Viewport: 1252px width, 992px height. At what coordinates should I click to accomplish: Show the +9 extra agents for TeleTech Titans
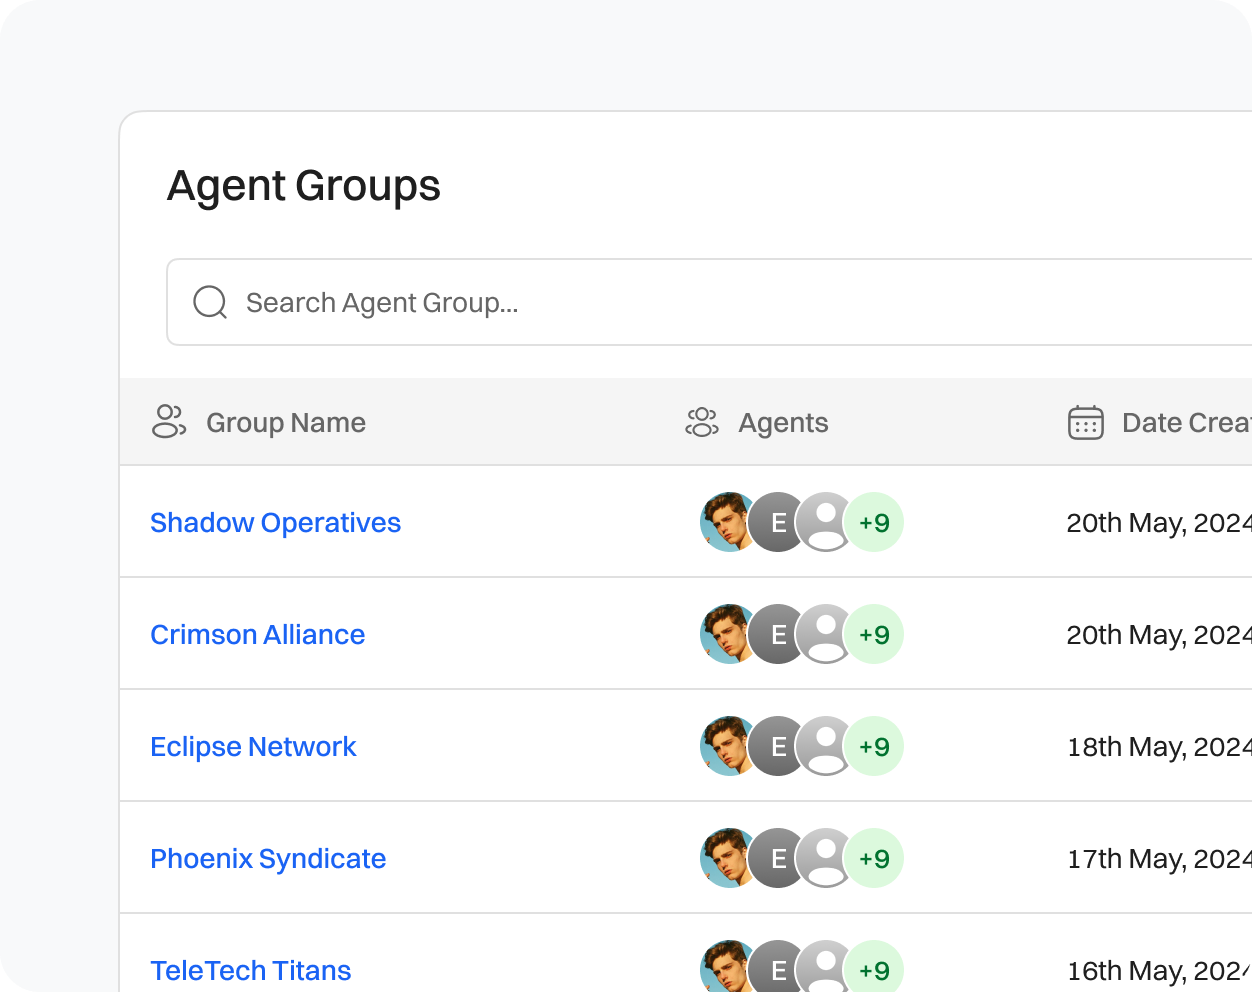tap(874, 968)
